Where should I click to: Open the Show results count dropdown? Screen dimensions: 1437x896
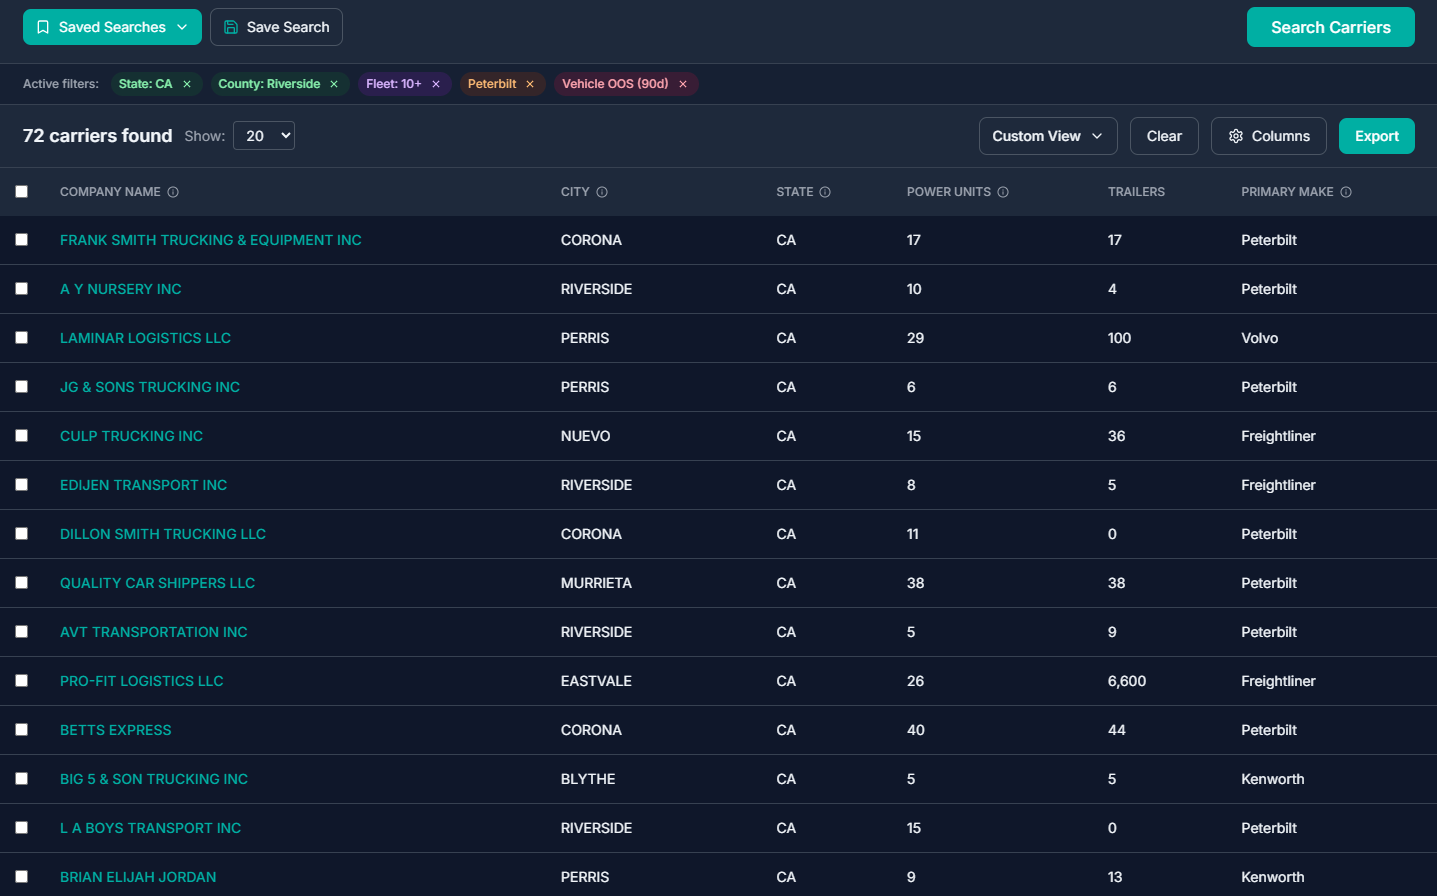click(x=263, y=135)
